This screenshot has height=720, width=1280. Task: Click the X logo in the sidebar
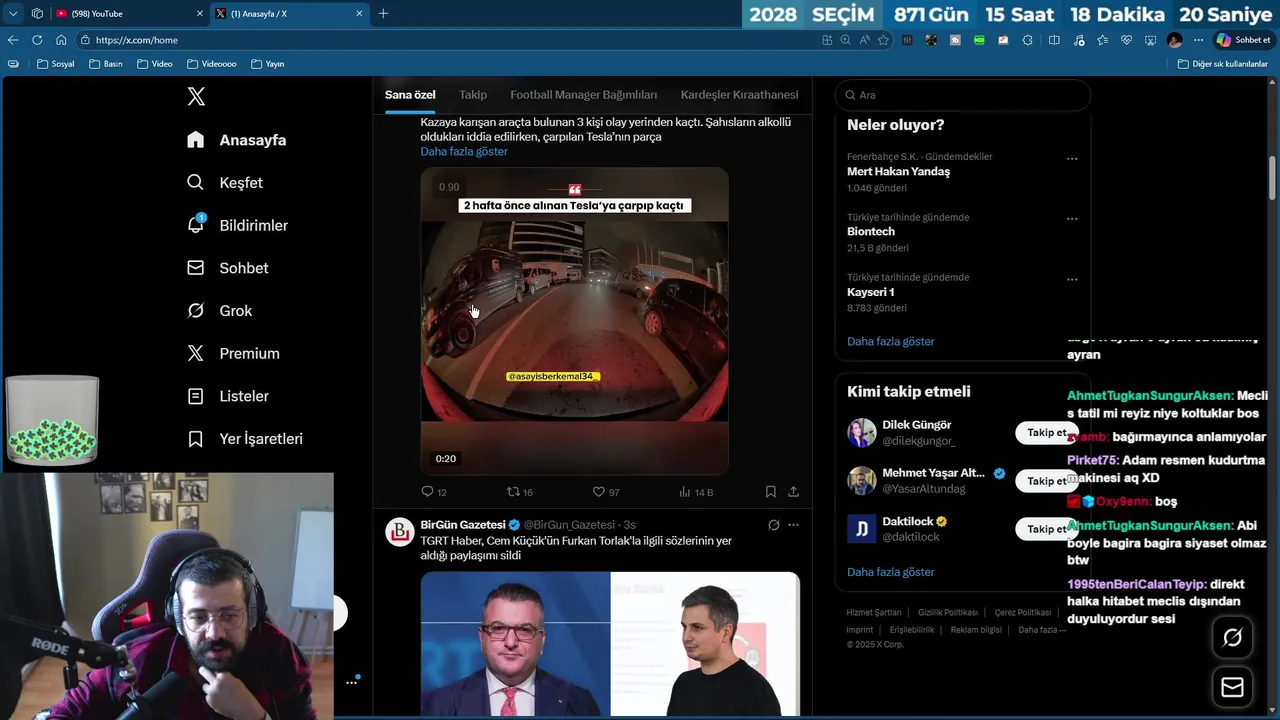196,96
